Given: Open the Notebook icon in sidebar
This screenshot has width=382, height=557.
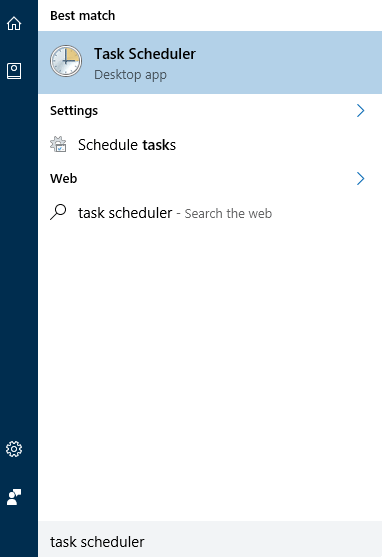Looking at the screenshot, I should coord(14,71).
